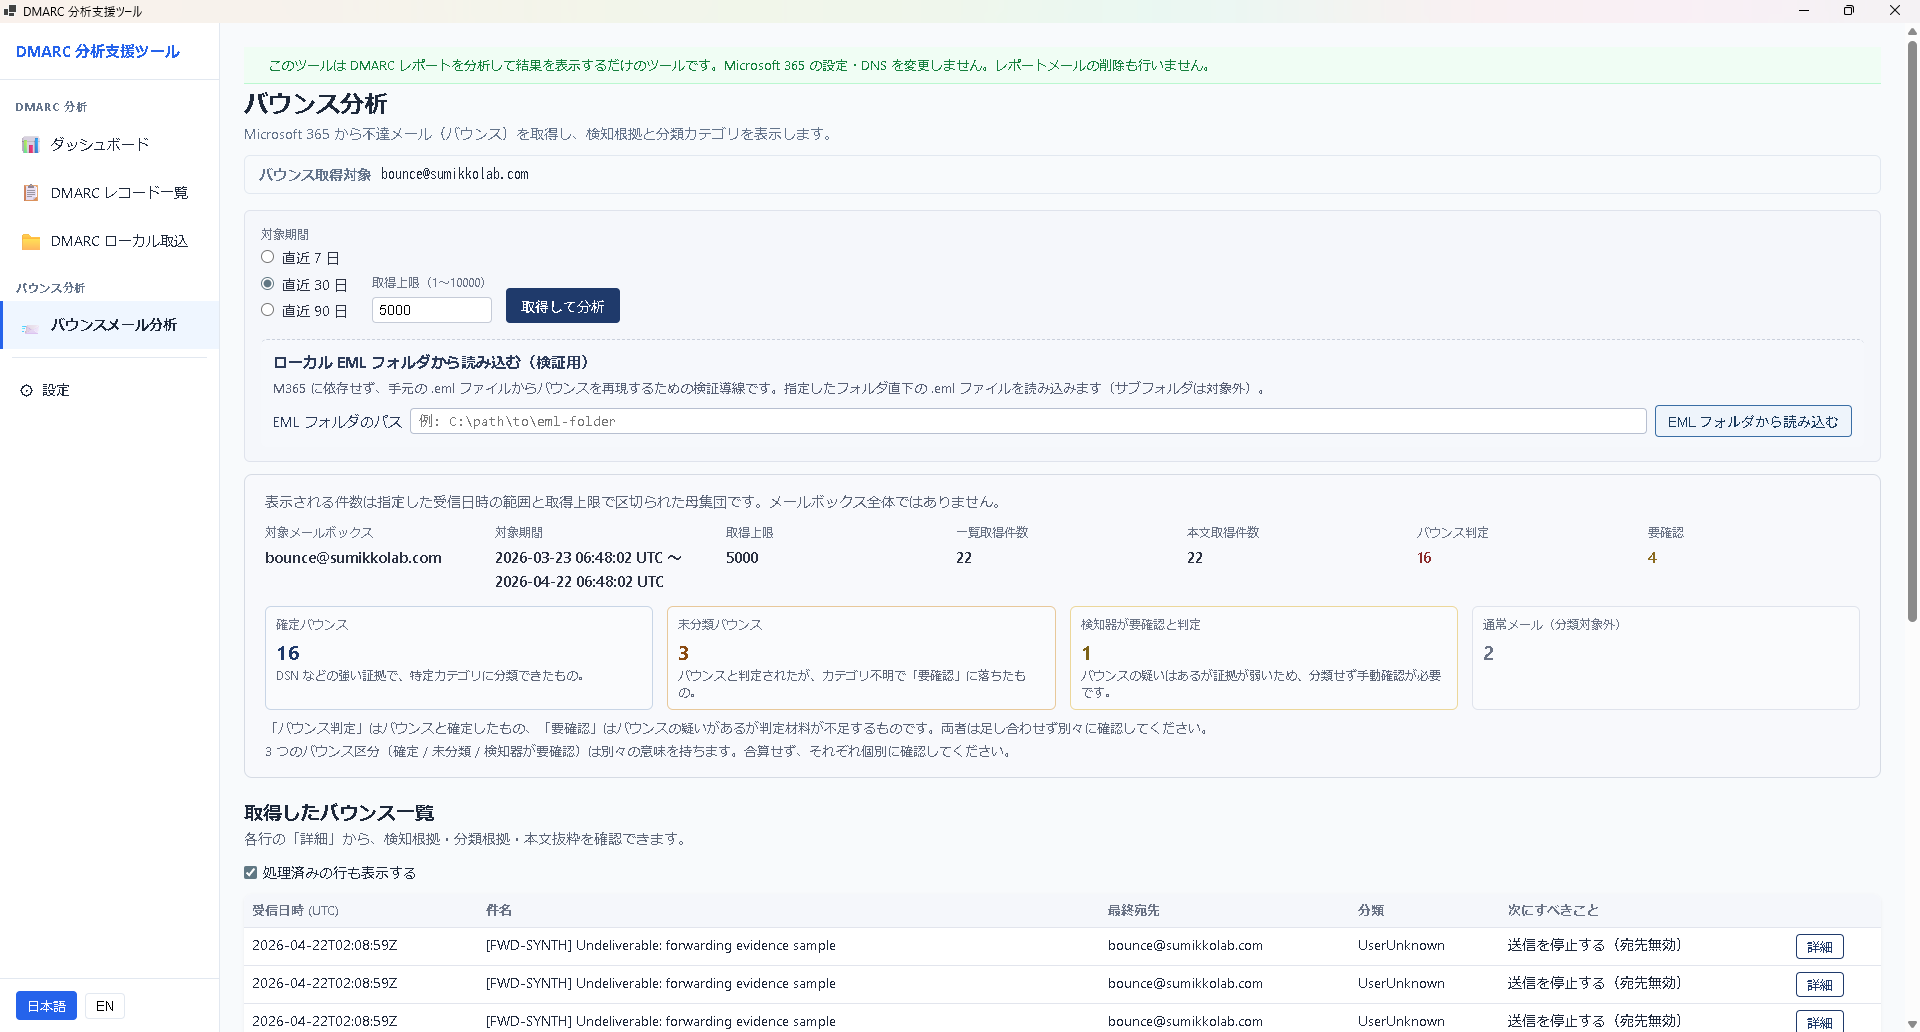Click bounce@sumikkolab.com under 対象メールボックス
The width and height of the screenshot is (1920, 1032).
353,558
